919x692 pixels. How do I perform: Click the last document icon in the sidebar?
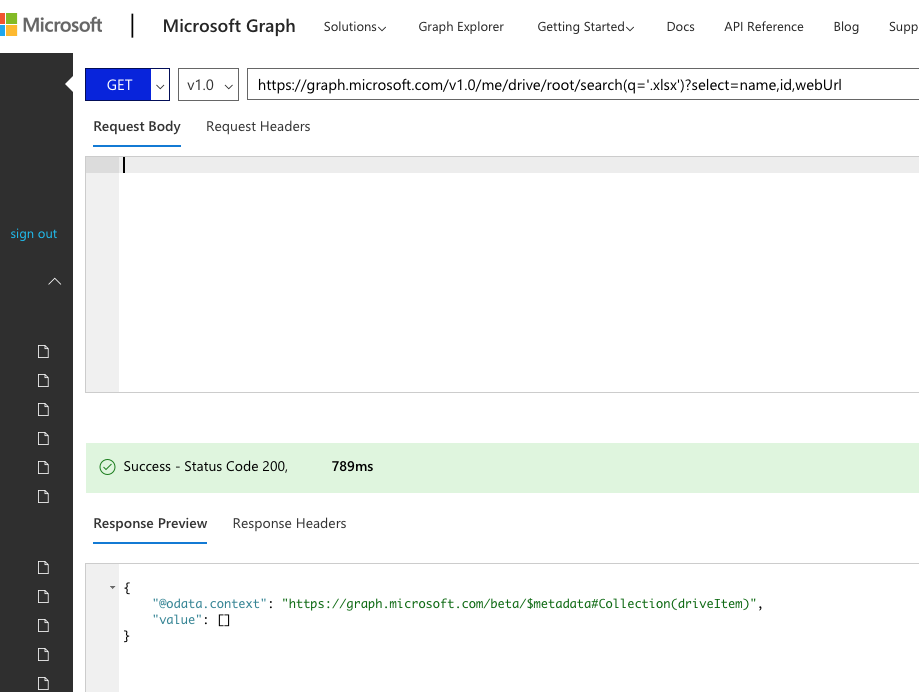43,683
